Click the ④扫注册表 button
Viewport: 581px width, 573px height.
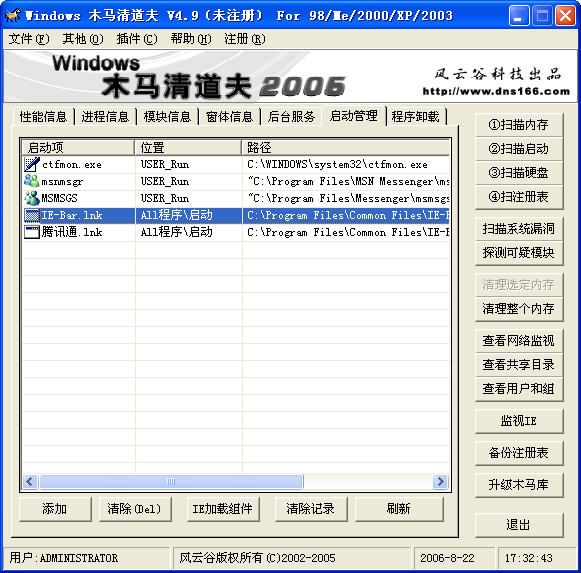[519, 196]
